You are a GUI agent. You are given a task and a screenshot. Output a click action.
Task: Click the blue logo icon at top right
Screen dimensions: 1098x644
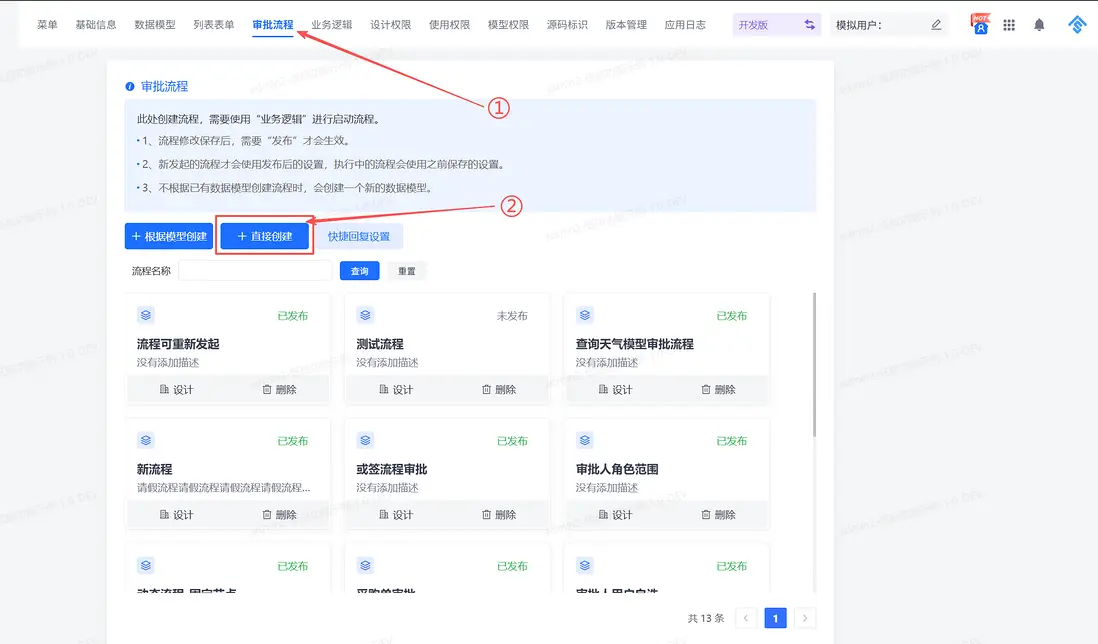pos(1077,24)
